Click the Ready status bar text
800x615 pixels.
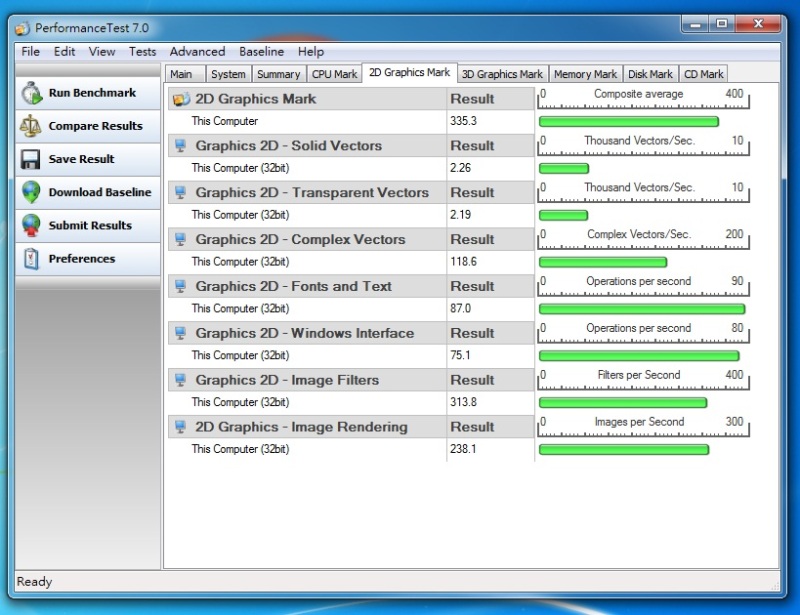34,582
